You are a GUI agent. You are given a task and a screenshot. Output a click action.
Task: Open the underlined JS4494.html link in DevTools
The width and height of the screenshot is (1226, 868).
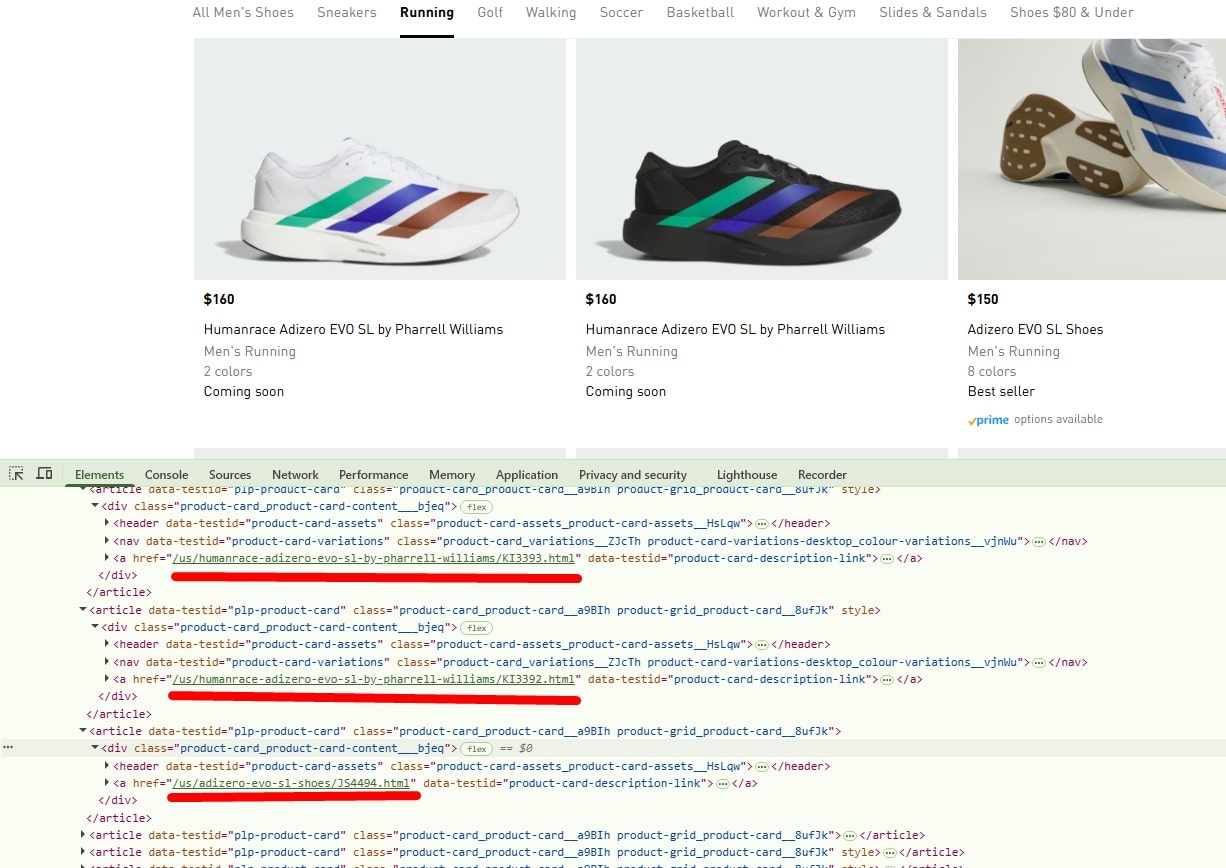293,783
